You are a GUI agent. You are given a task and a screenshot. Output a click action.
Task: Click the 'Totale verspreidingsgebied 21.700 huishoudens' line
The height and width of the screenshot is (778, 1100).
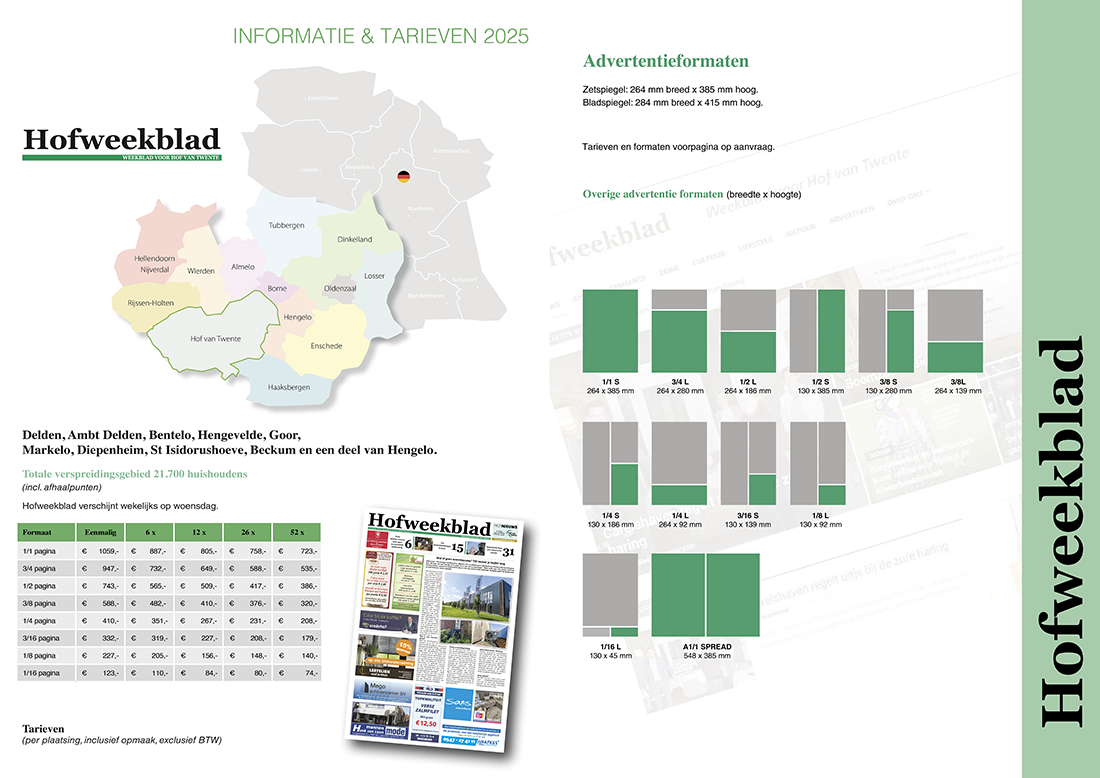[x=135, y=474]
